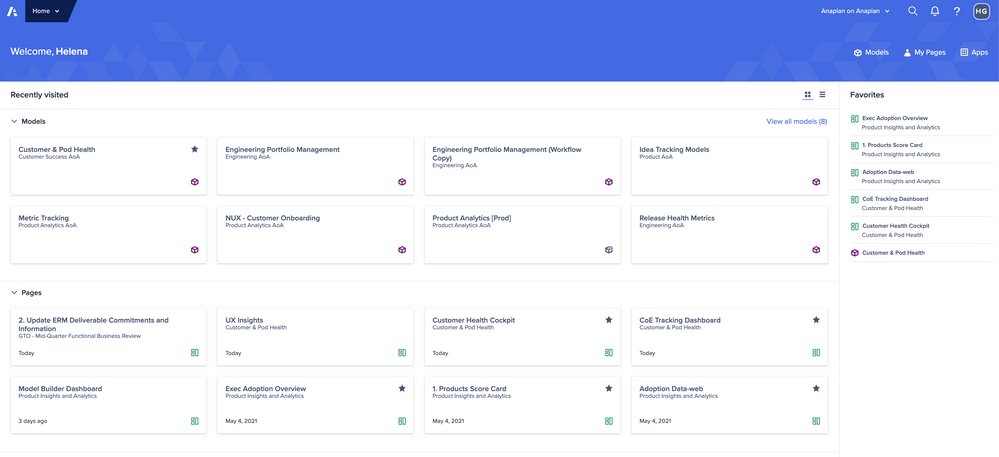
Task: Click model cube icon on Idea Tracking Models card
Action: point(816,182)
